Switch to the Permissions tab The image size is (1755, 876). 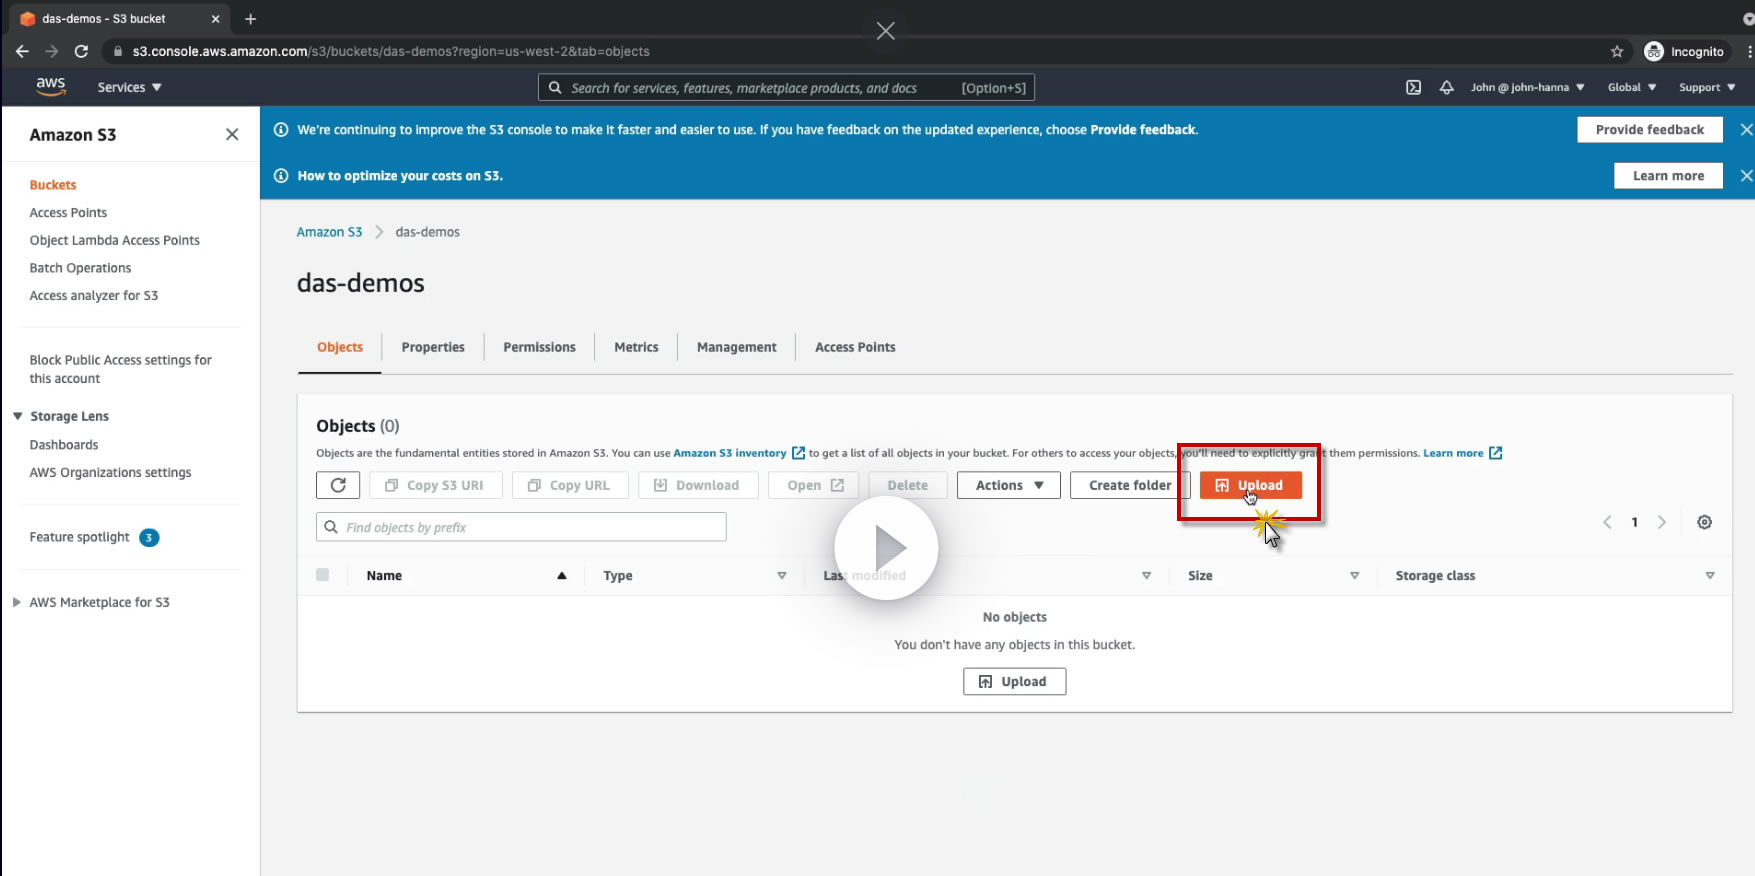point(539,347)
